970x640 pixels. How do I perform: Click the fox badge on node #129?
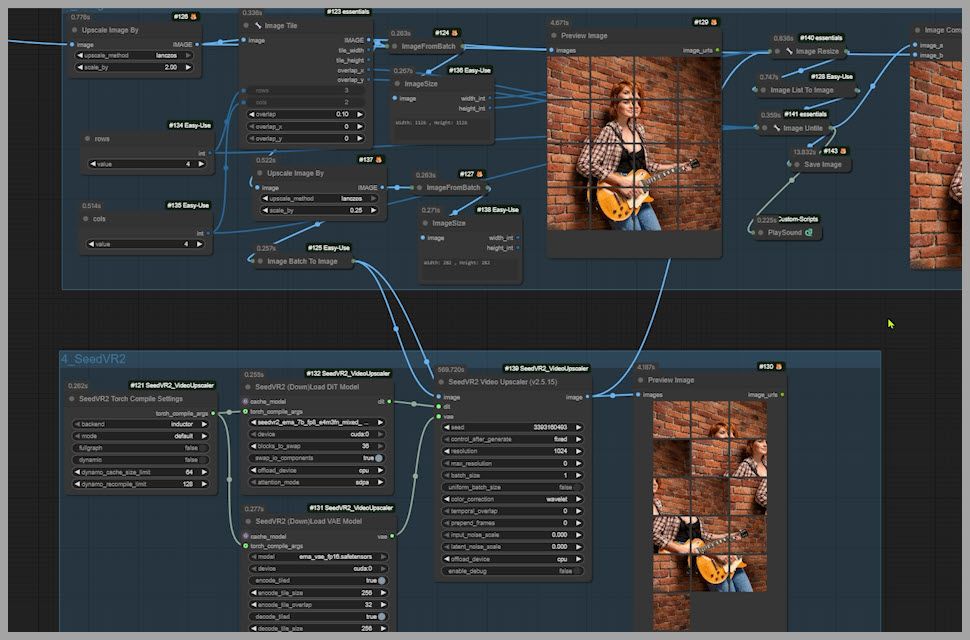pyautogui.click(x=715, y=21)
